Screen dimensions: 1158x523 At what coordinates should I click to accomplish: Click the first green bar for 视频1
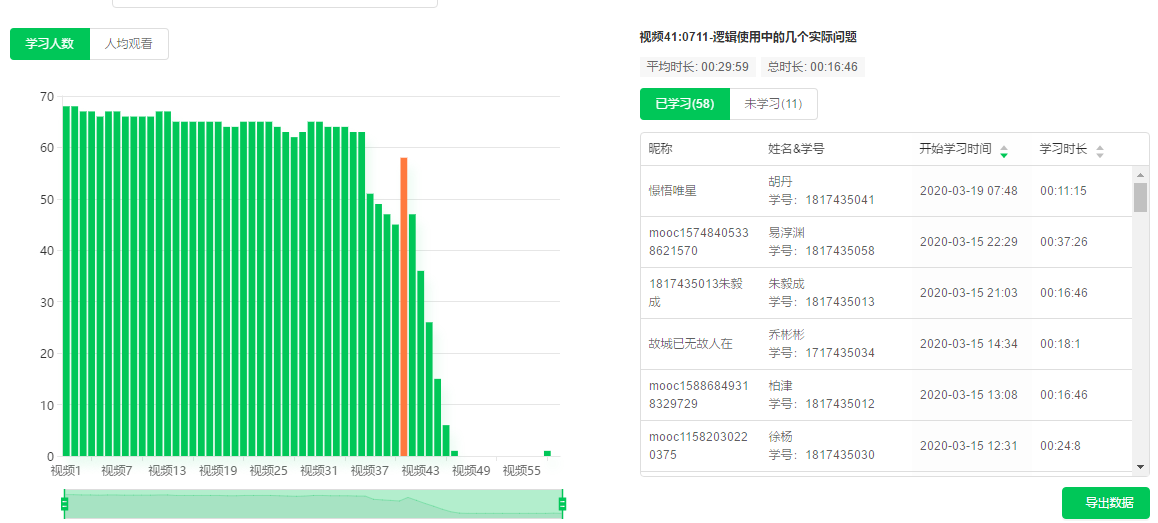tap(66, 280)
